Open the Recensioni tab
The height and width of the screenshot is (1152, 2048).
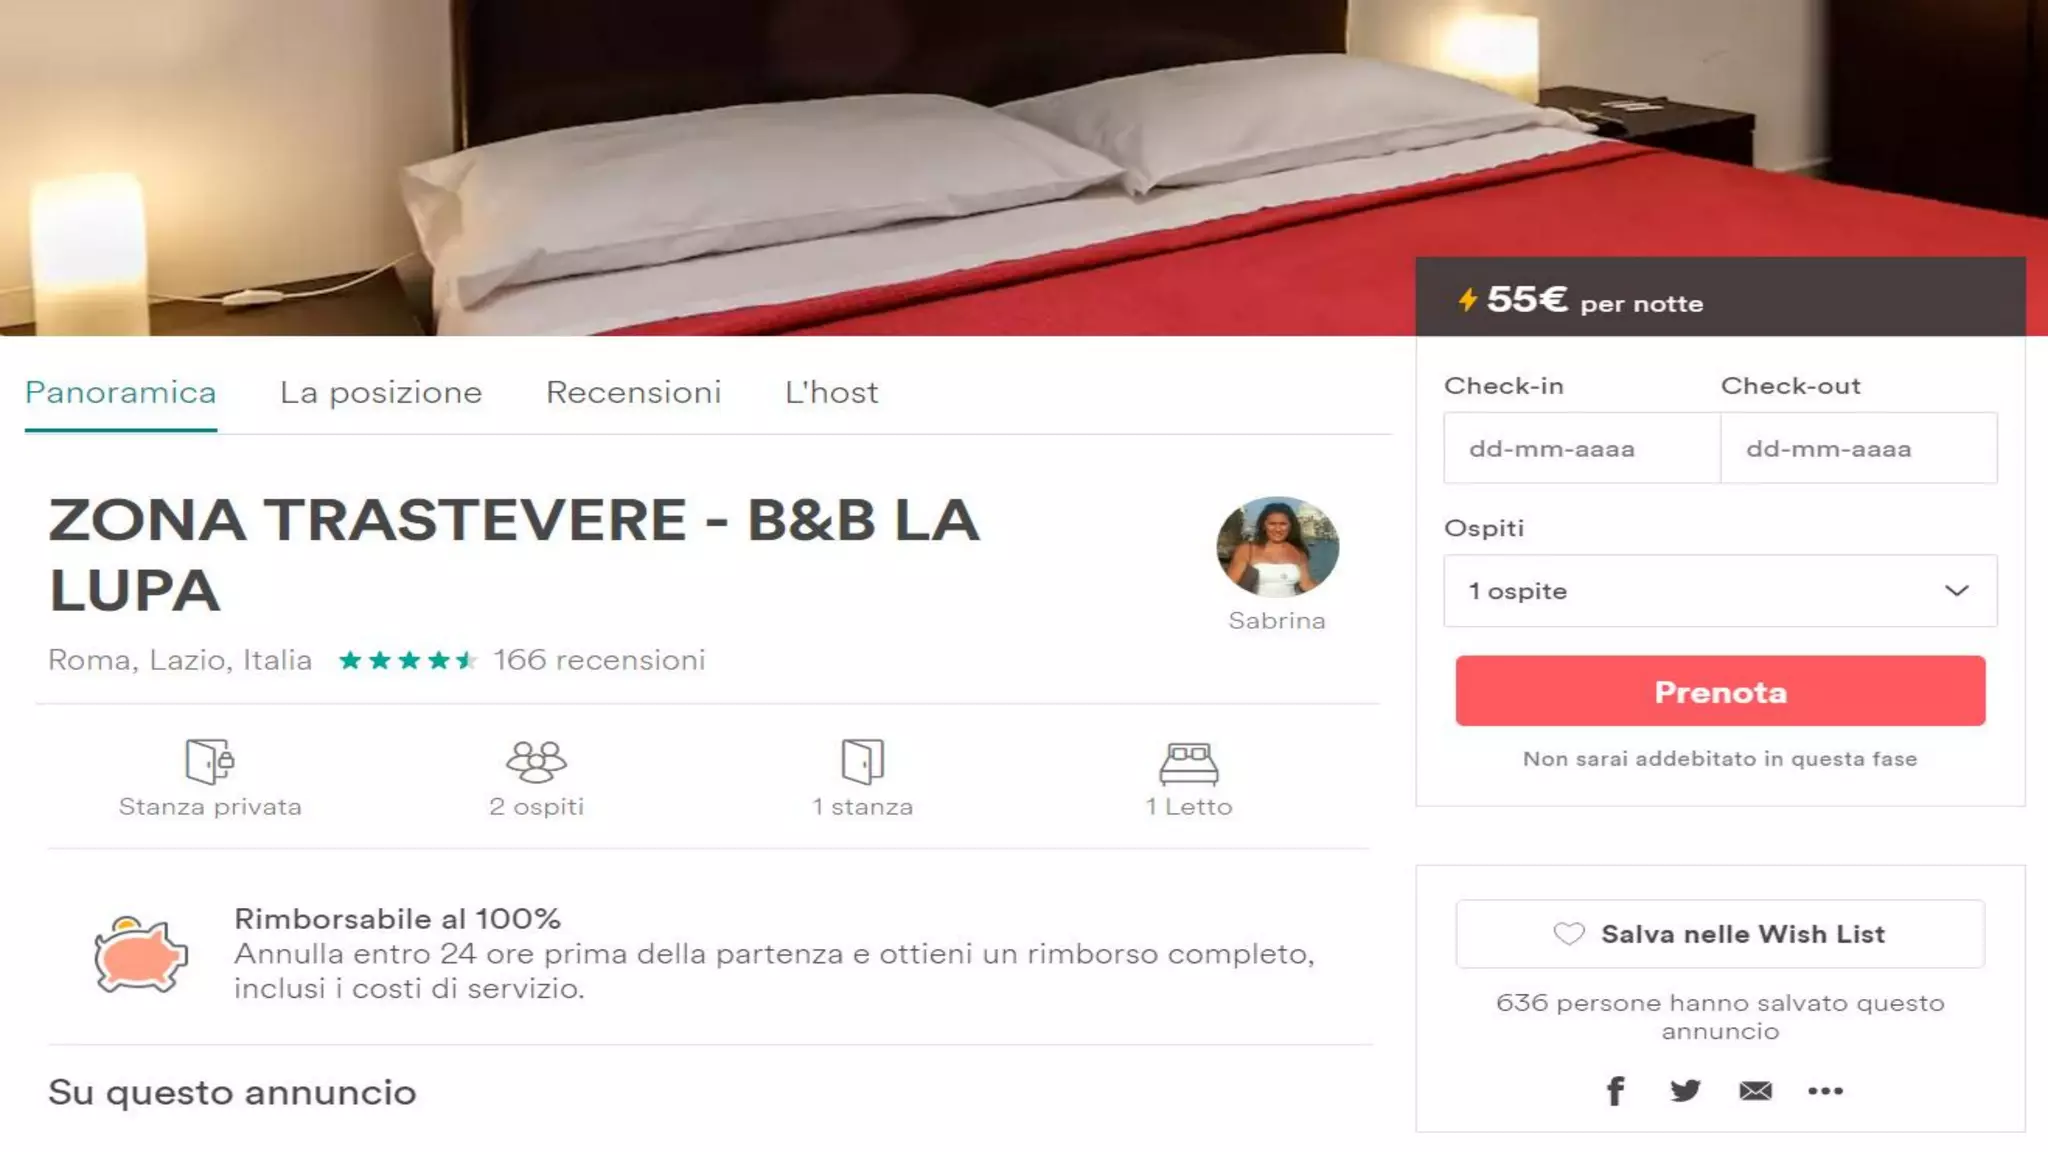coord(633,392)
